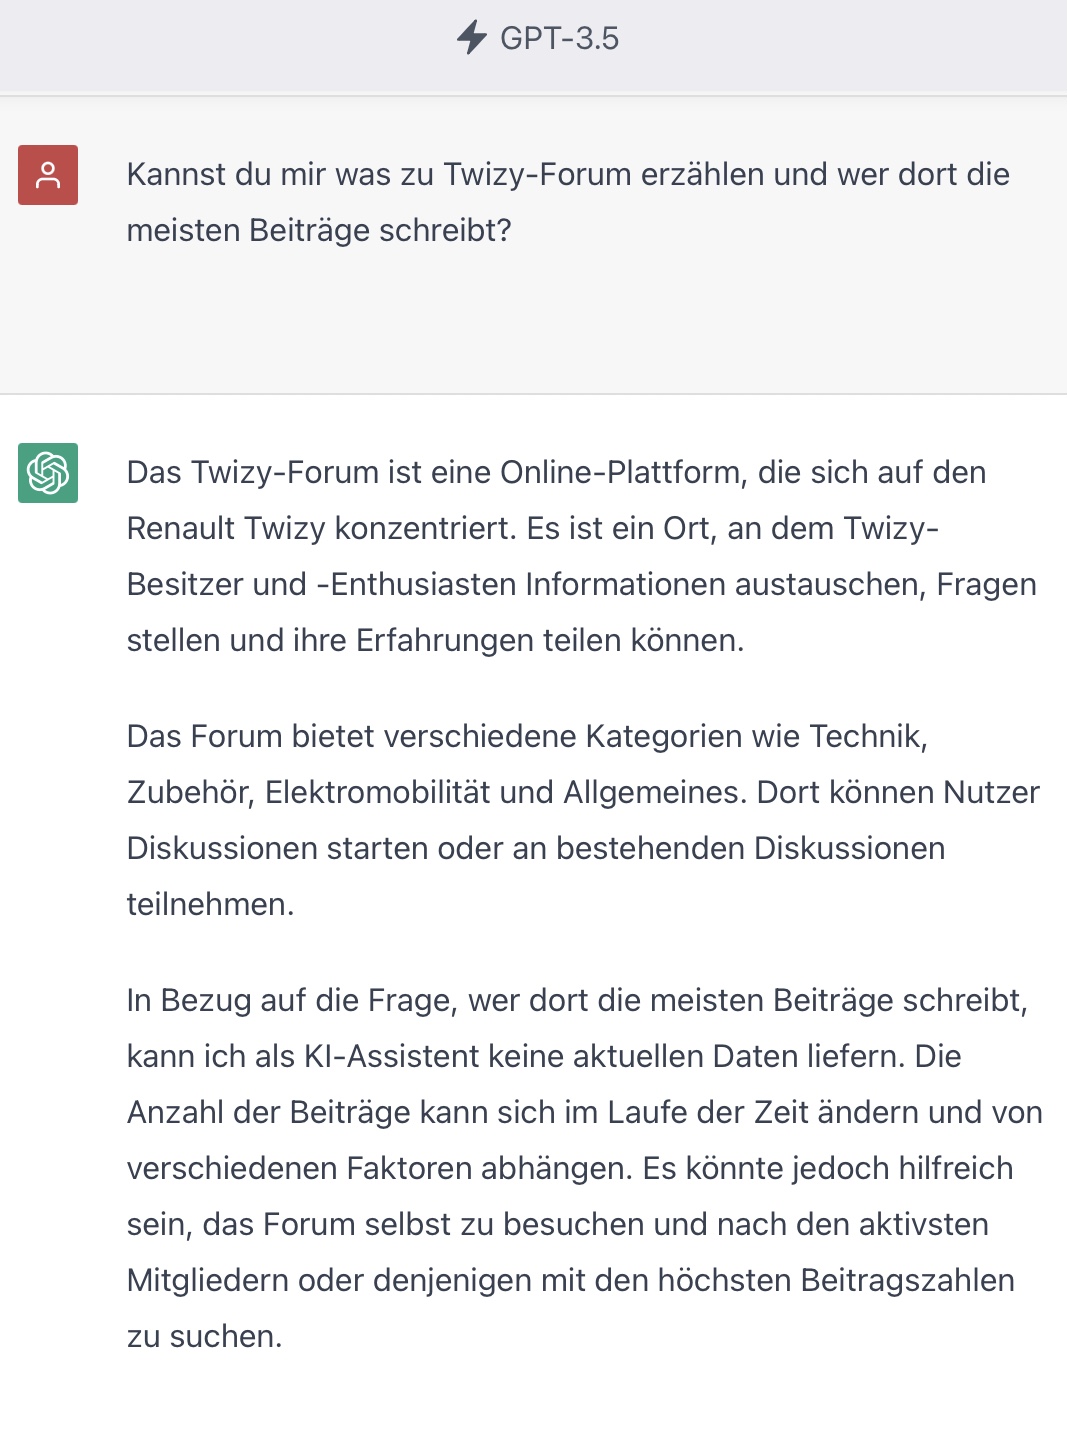Click the words "meisten Beiträge schreibt?" in question
This screenshot has width=1067, height=1446.
point(319,230)
